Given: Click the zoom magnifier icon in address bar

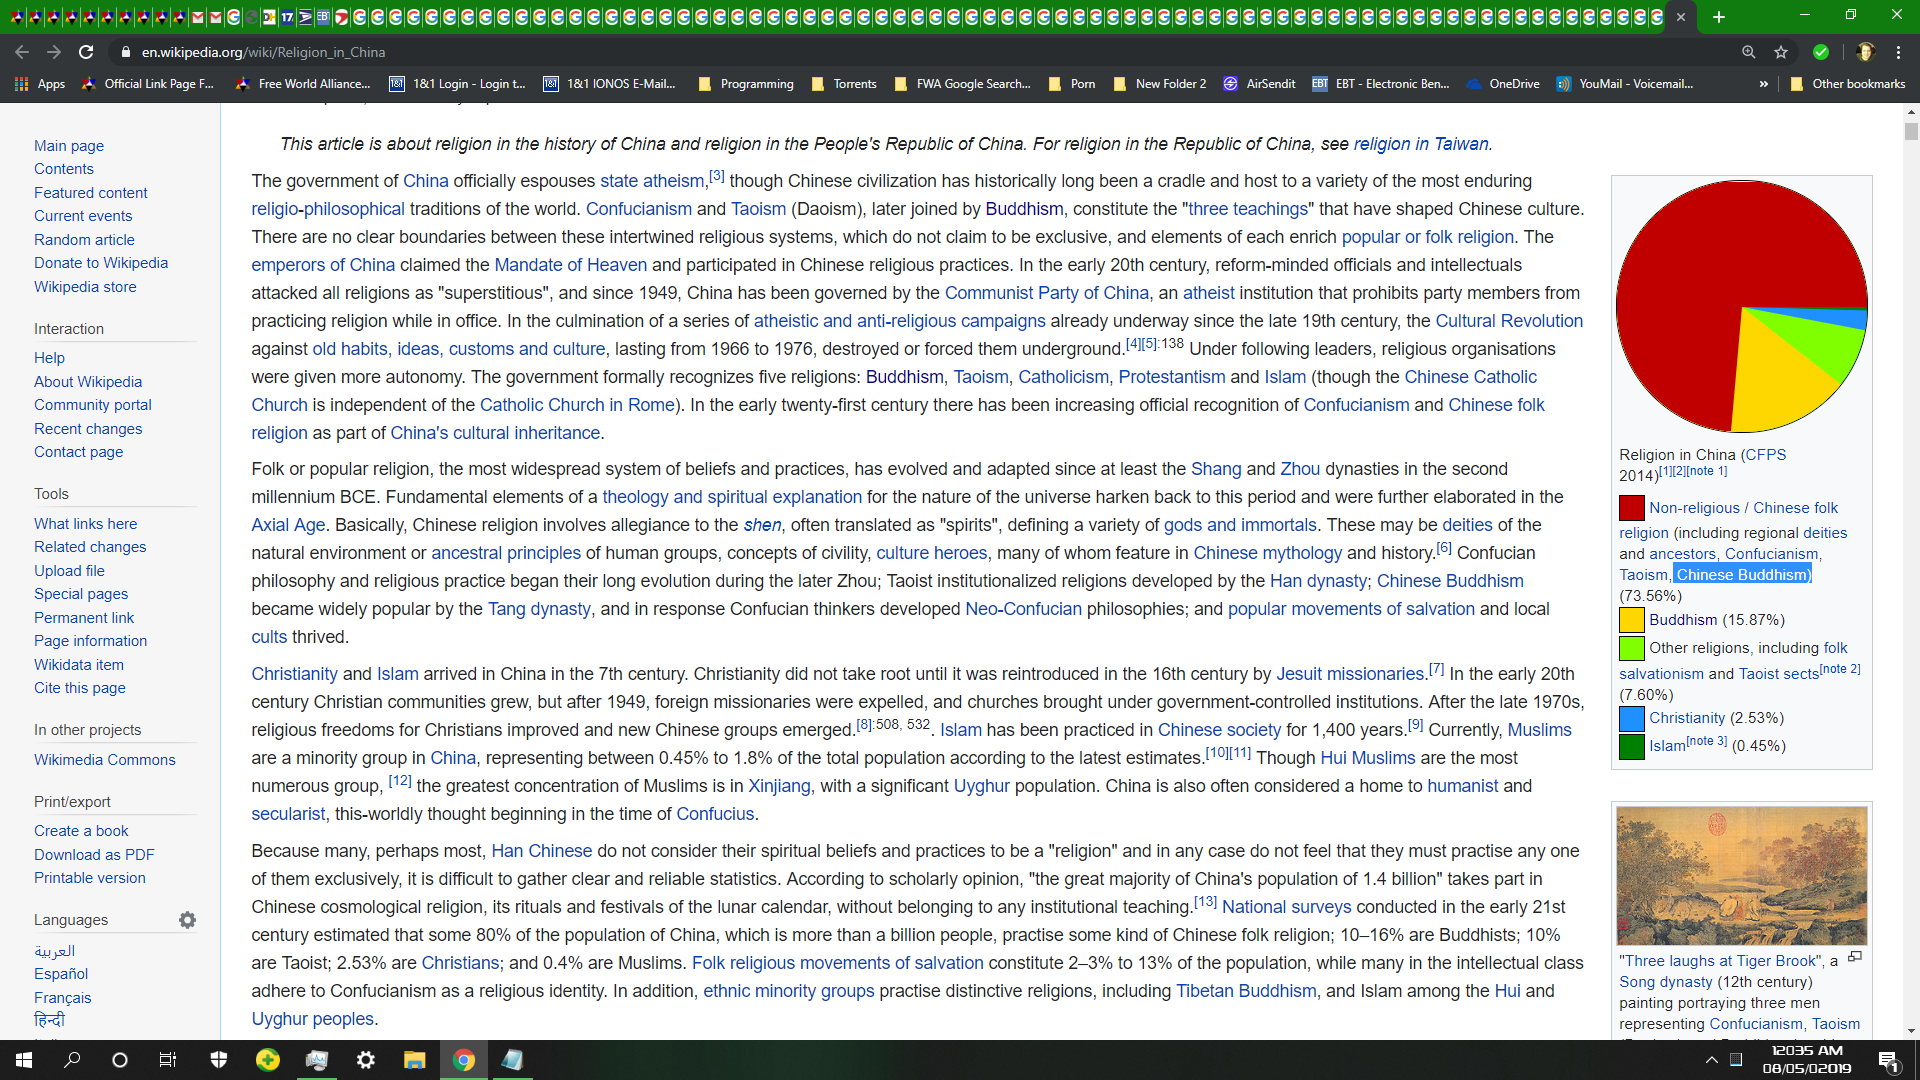Looking at the screenshot, I should [x=1748, y=52].
